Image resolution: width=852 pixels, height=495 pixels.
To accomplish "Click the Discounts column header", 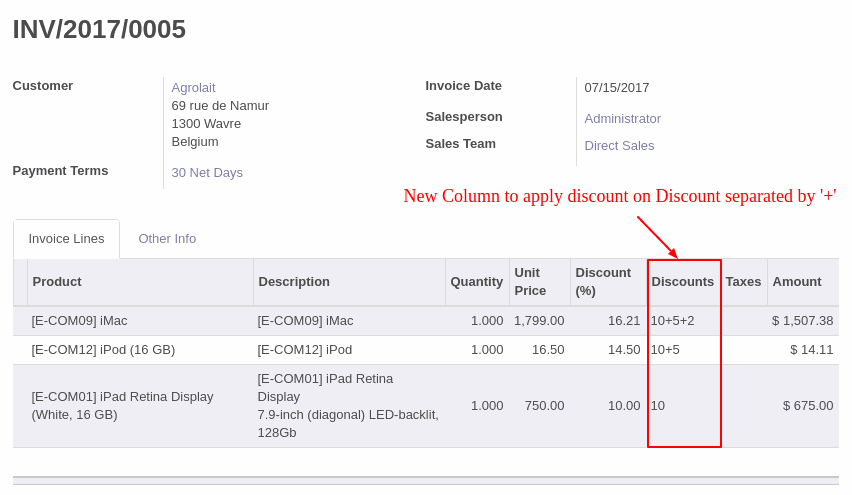I will point(682,281).
